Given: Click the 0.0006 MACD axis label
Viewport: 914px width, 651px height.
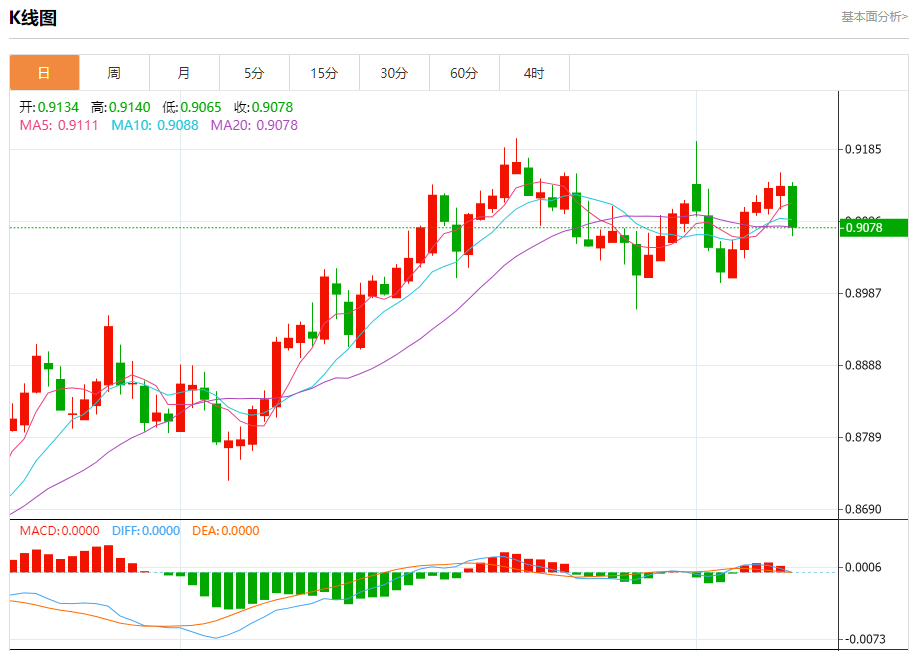Looking at the screenshot, I should 863,568.
